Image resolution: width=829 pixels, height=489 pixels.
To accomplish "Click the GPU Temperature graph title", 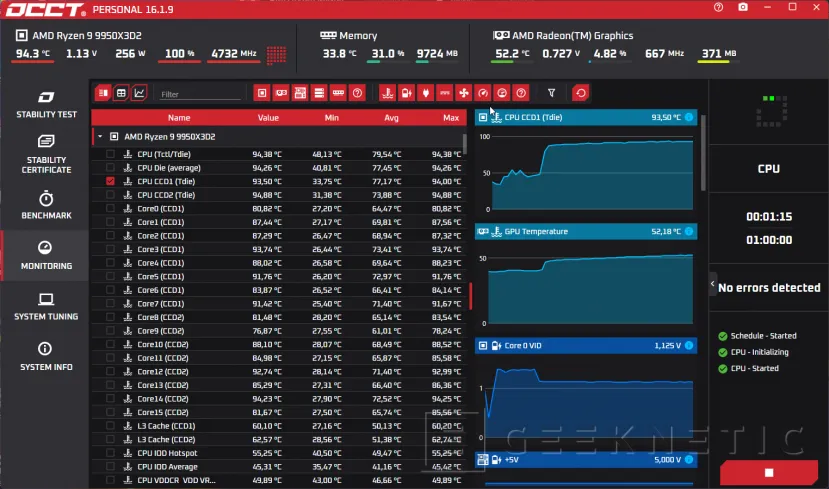I will coord(536,231).
